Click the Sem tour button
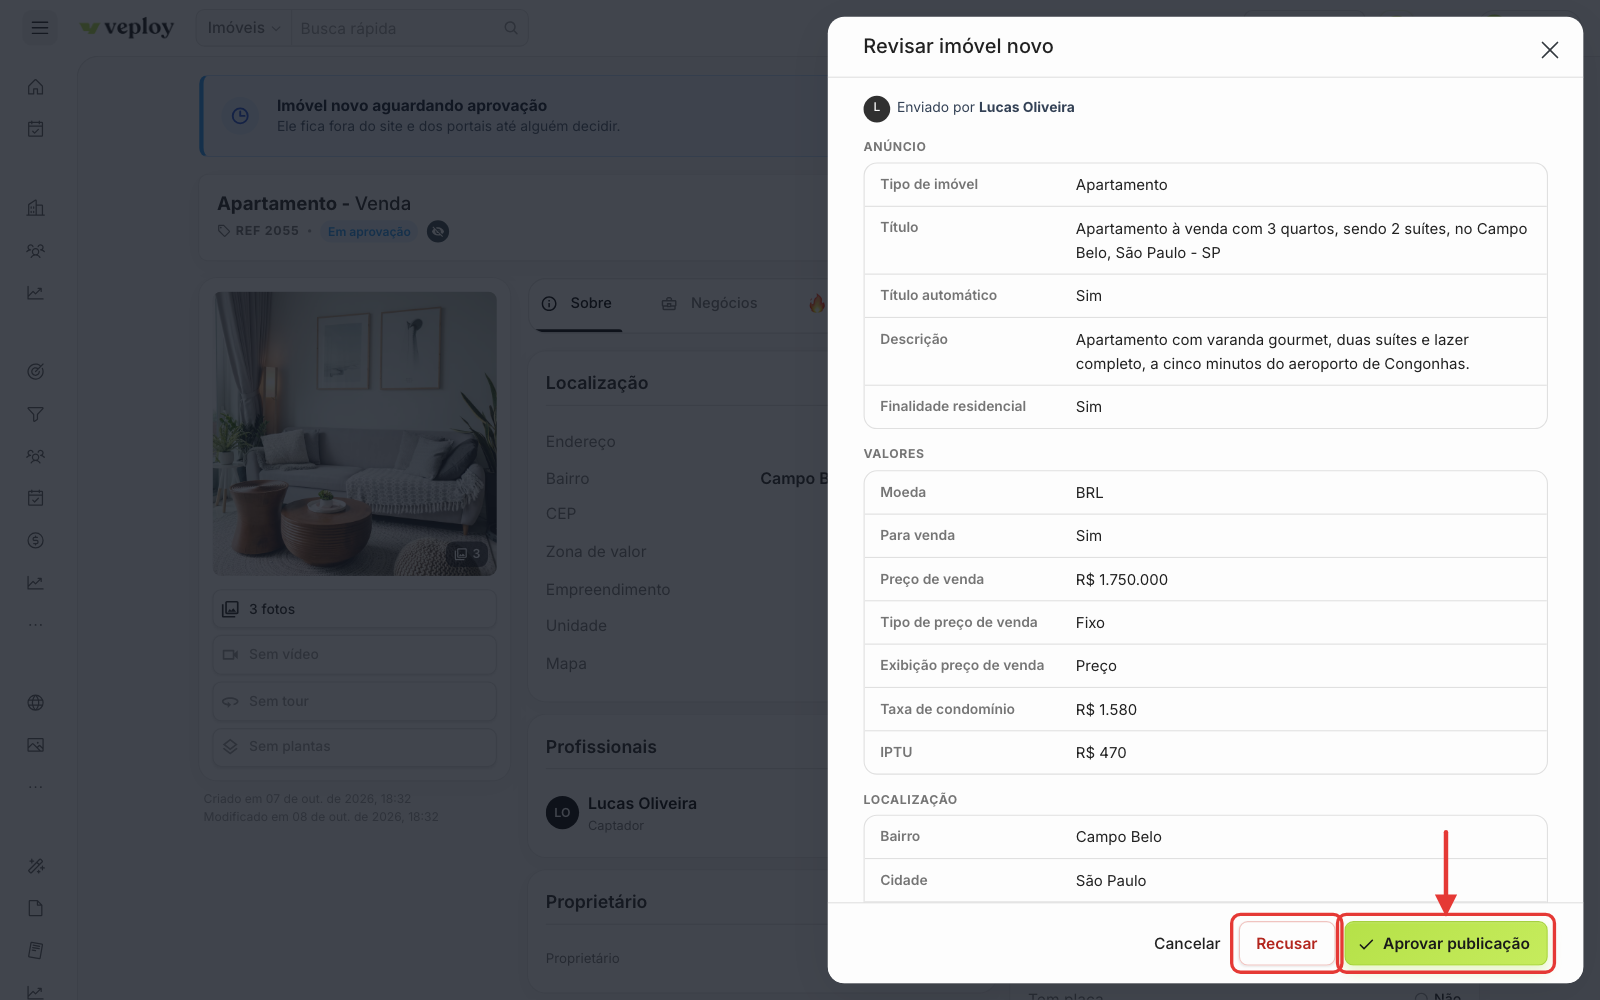Image resolution: width=1600 pixels, height=1000 pixels. coord(355,702)
